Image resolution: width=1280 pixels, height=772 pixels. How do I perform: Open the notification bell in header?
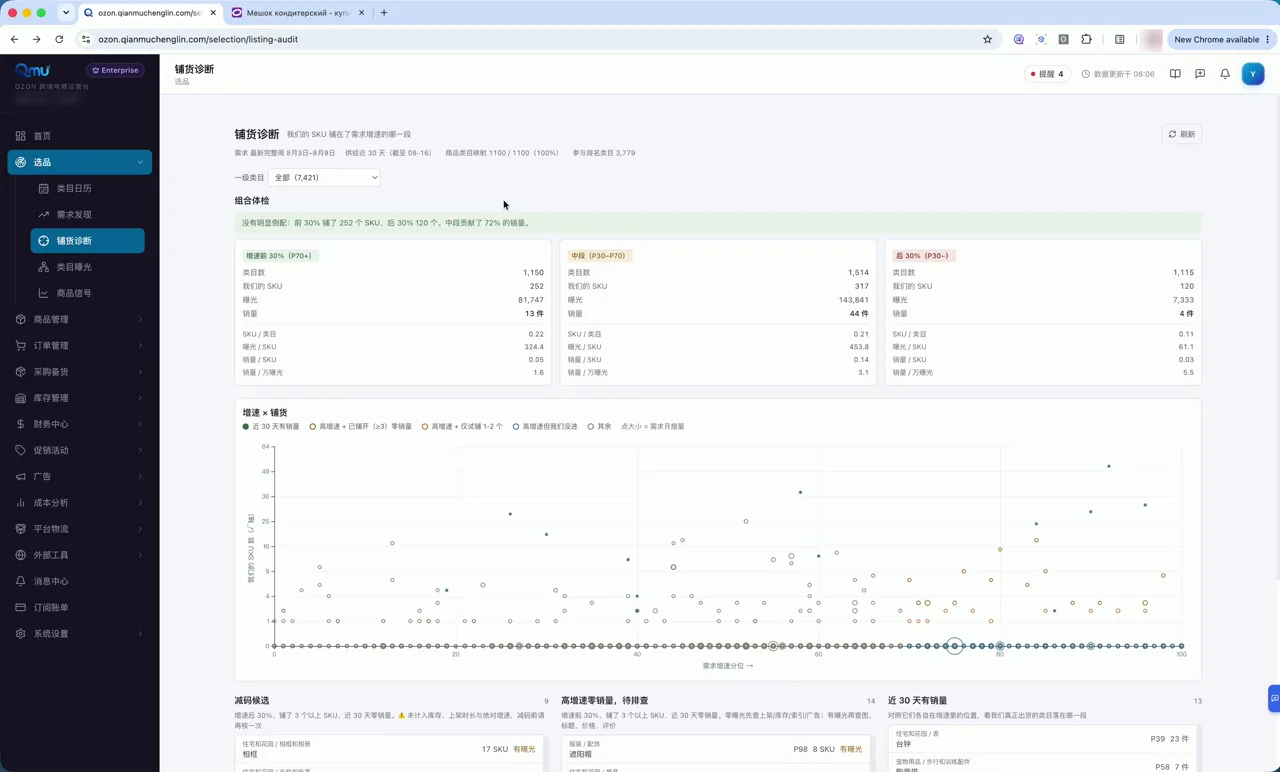click(x=1225, y=74)
